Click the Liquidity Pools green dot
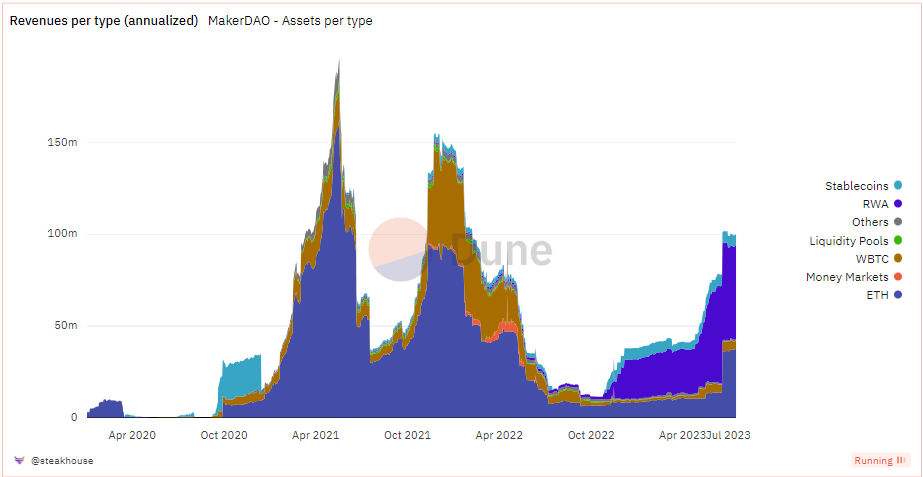Viewport: 923px width, 477px height. [898, 240]
